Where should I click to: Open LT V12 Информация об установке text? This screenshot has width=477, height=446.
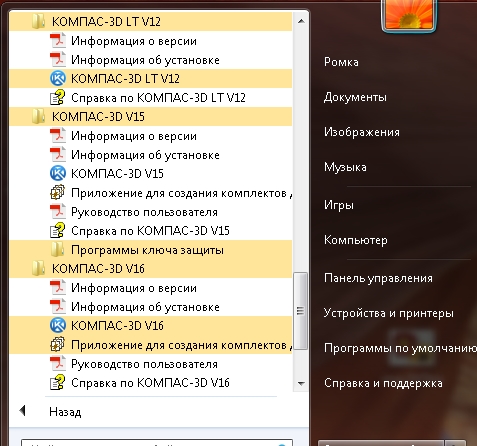click(x=145, y=60)
